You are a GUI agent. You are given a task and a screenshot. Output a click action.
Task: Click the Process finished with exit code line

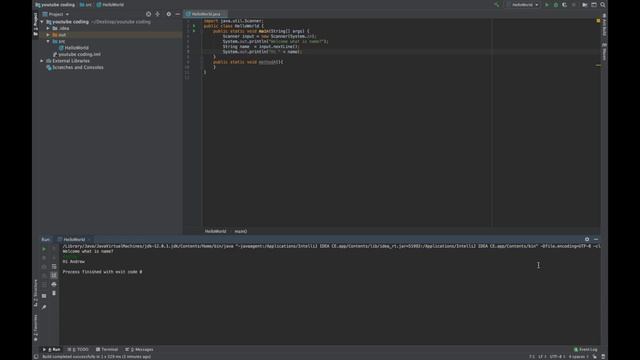(x=102, y=272)
